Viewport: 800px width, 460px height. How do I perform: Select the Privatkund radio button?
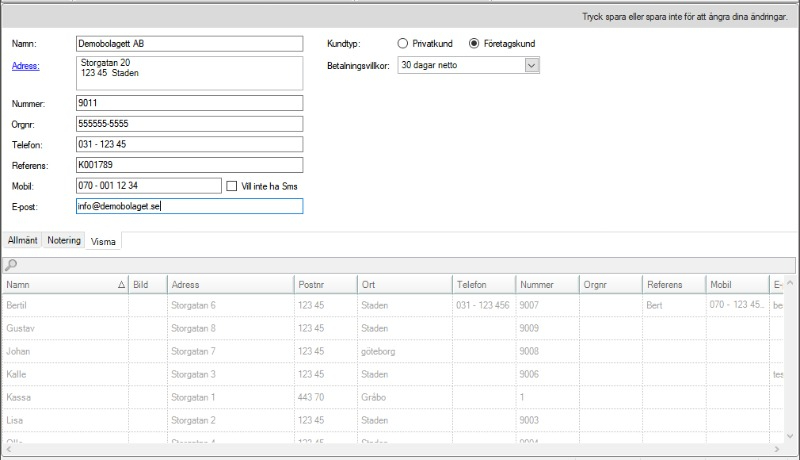click(403, 43)
